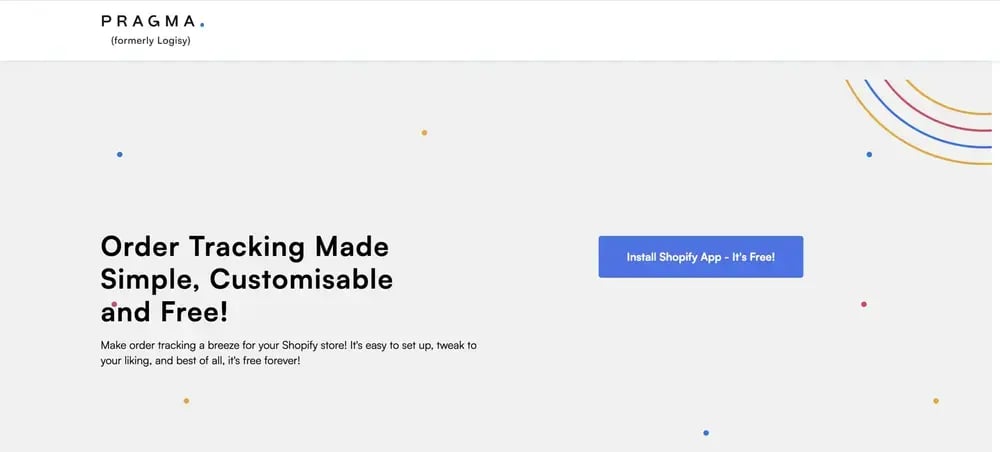Click the orange dot in the bottom right

click(x=936, y=401)
